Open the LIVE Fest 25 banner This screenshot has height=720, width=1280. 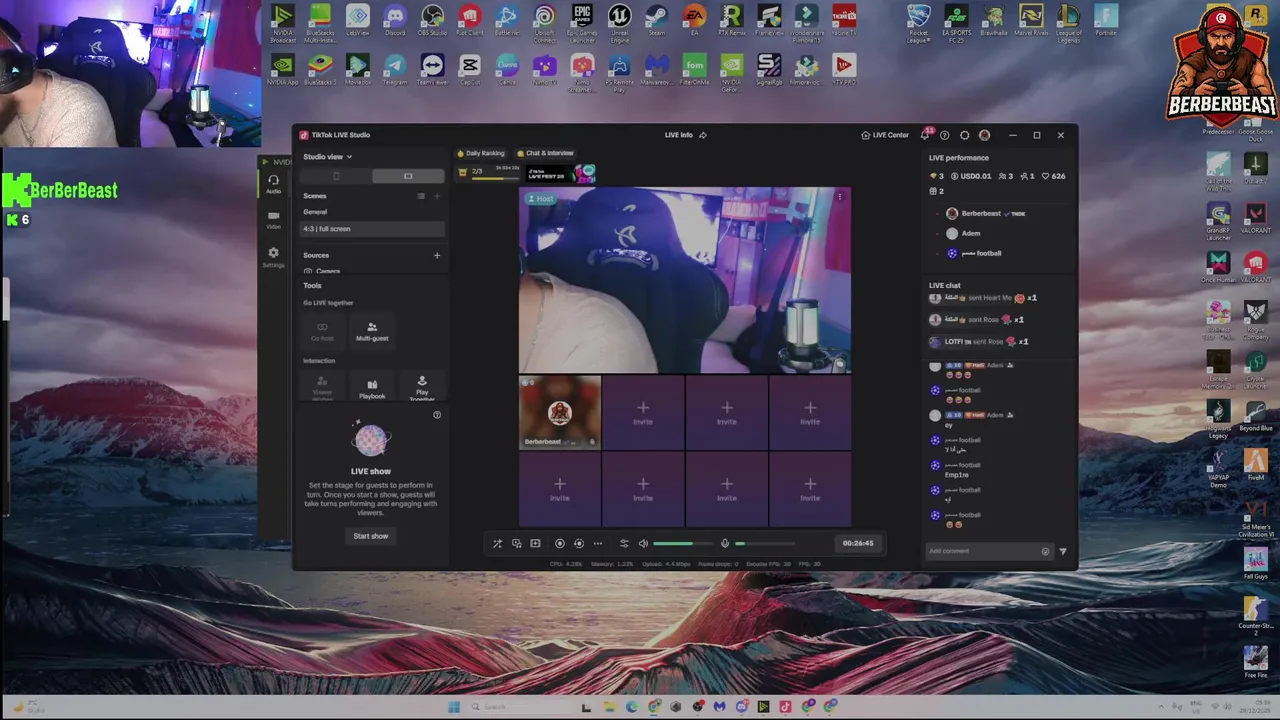coord(561,174)
